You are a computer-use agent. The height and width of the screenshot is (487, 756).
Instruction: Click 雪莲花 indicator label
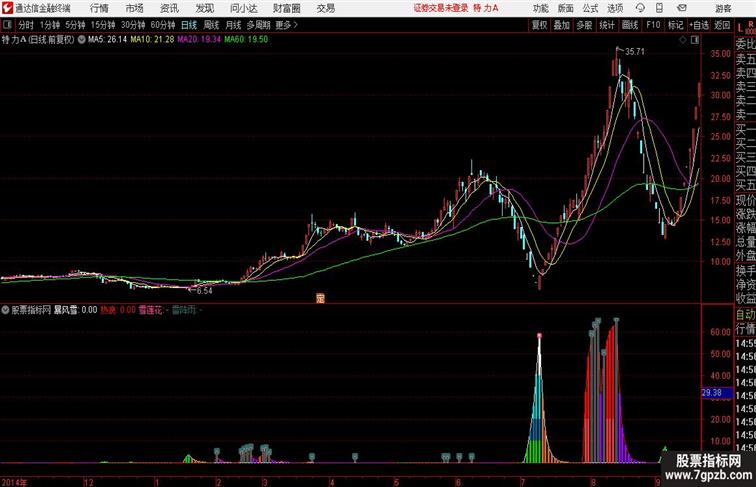click(154, 310)
